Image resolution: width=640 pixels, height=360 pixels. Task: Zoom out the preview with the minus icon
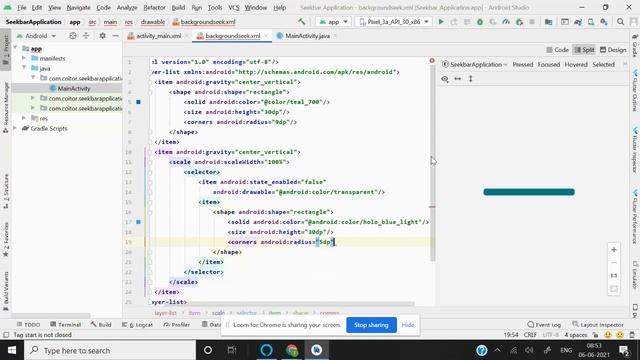[613, 262]
